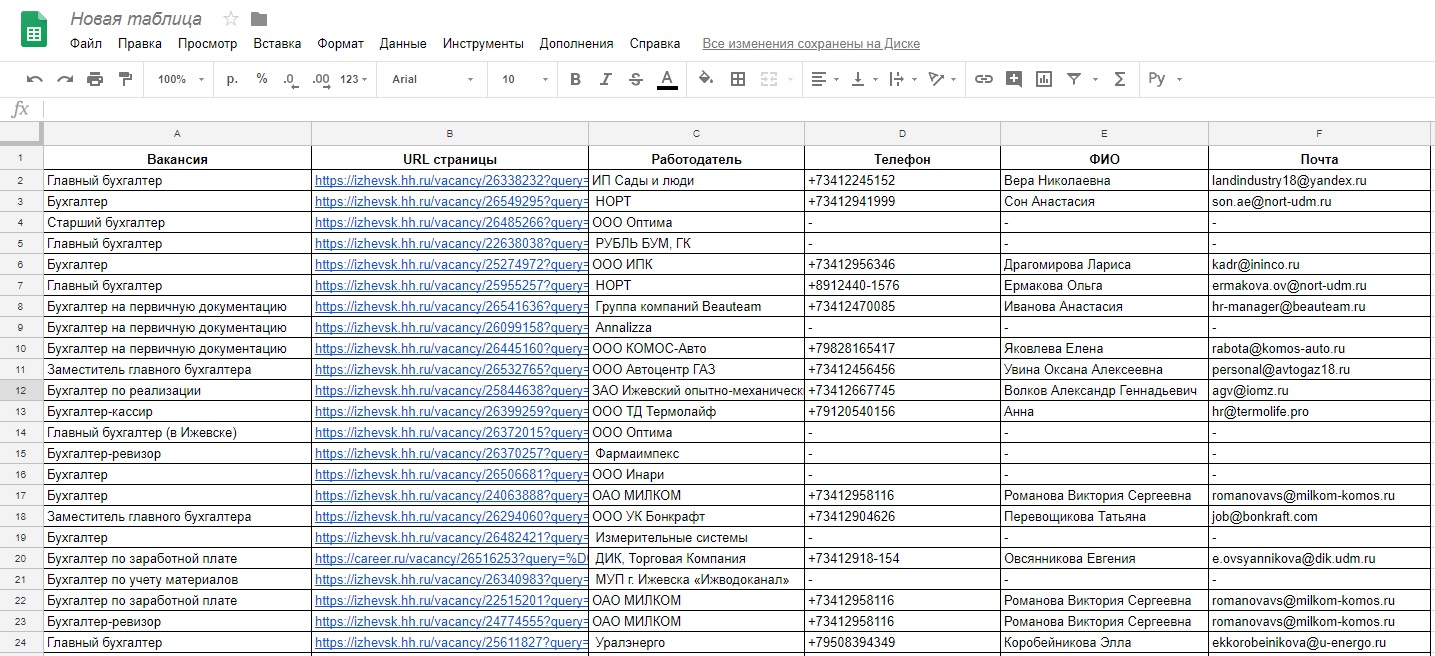1435x656 pixels.
Task: Star the document Новая таблица
Action: (231, 19)
